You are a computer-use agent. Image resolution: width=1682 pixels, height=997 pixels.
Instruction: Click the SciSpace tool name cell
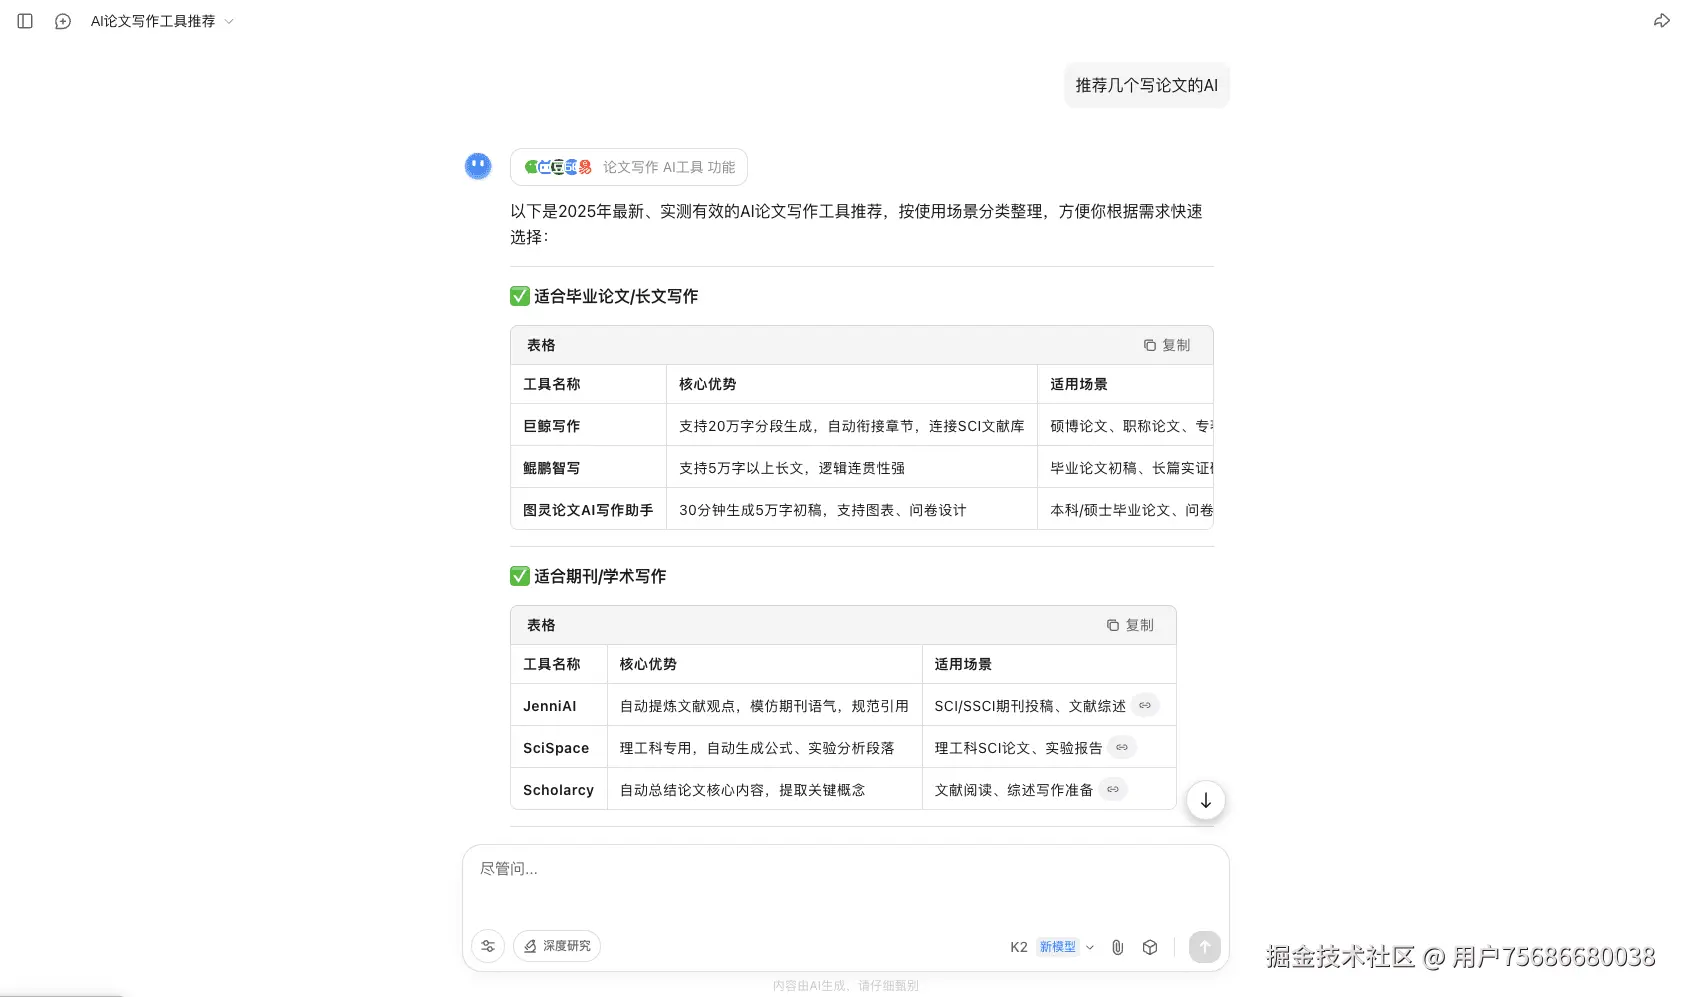tap(559, 748)
